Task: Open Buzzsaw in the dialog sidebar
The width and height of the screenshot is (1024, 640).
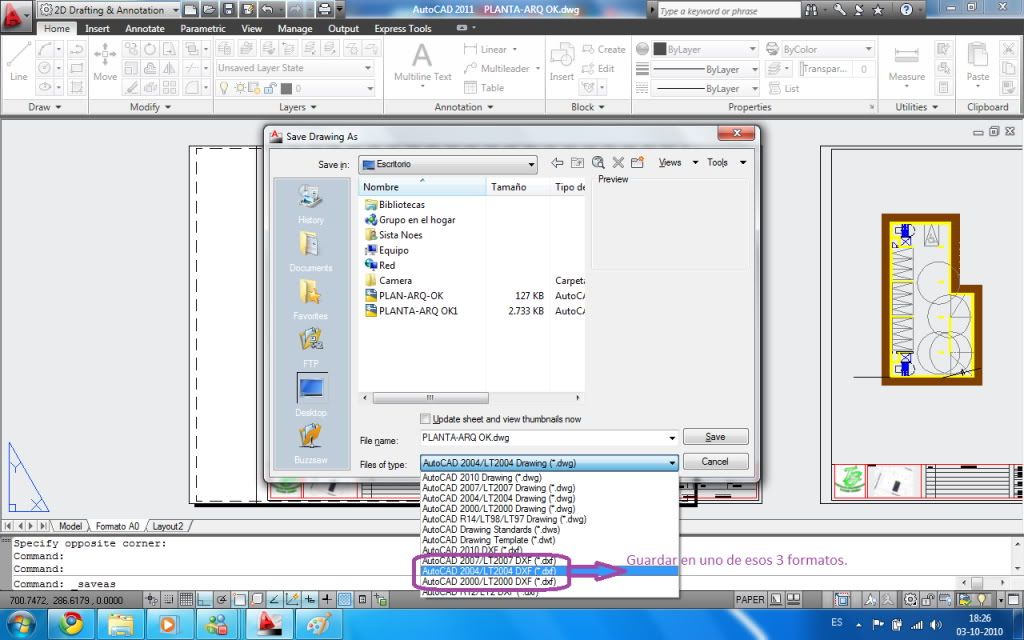Action: pos(310,443)
